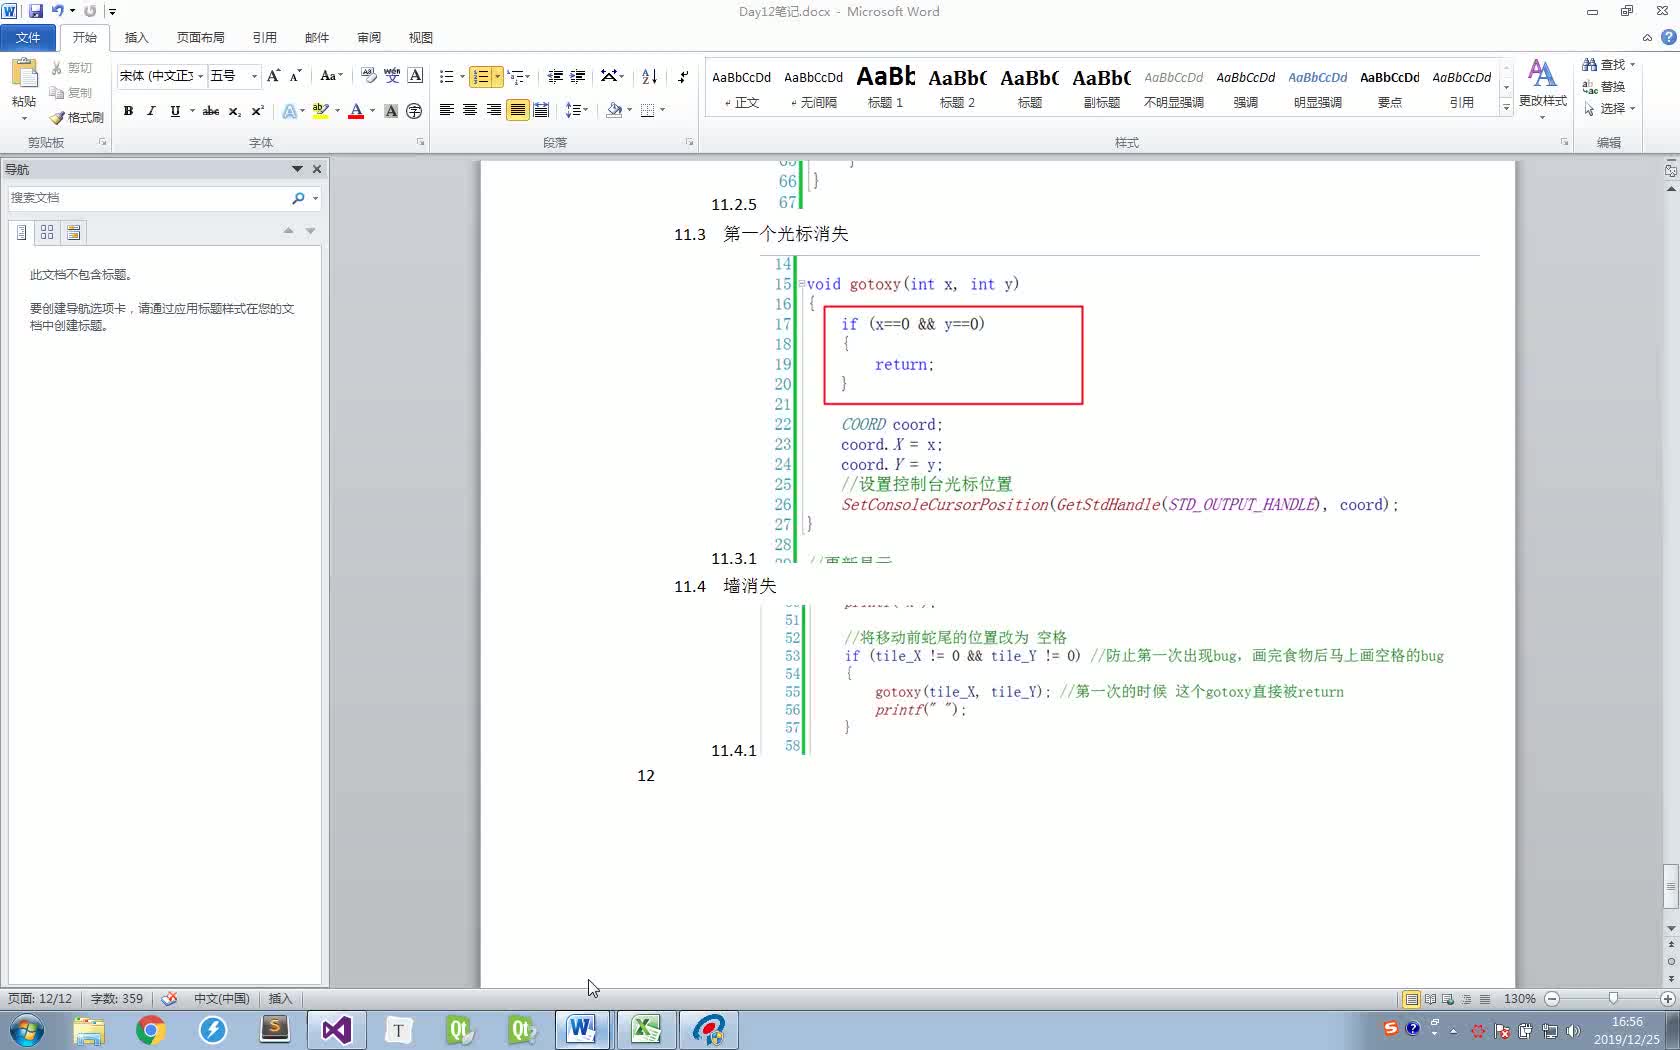Toggle Subscript formatting
The height and width of the screenshot is (1050, 1680).
[x=234, y=111]
